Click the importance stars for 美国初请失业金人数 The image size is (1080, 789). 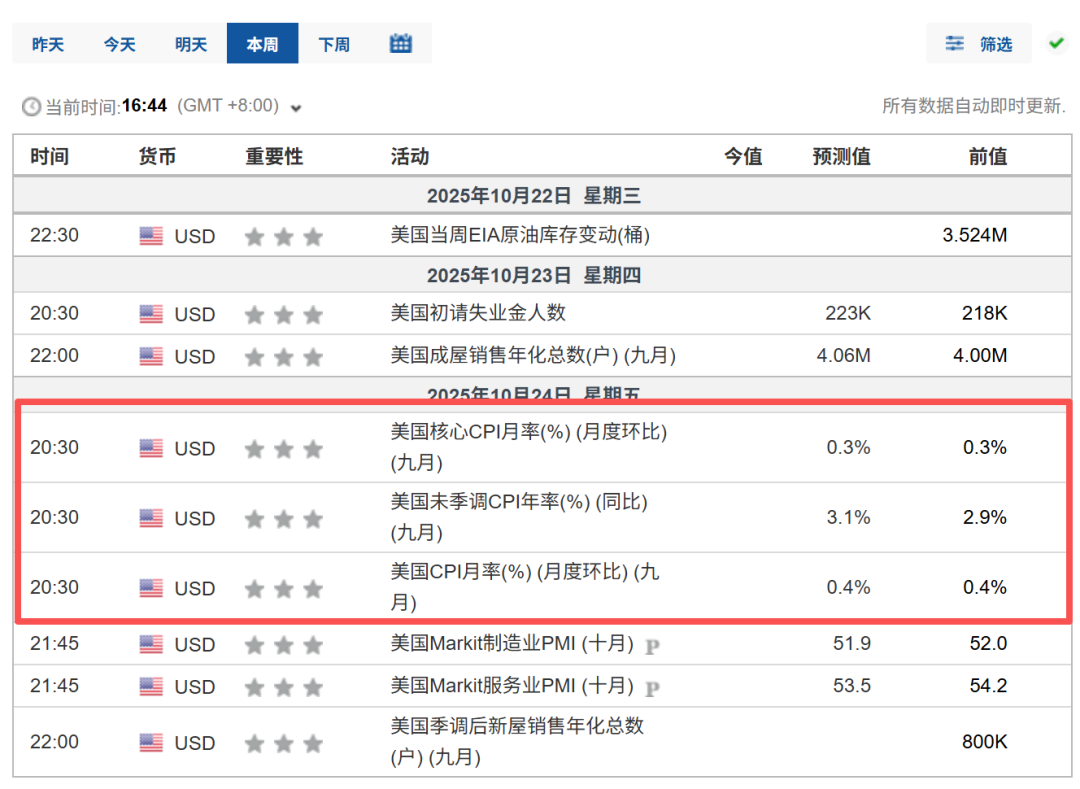pyautogui.click(x=284, y=315)
